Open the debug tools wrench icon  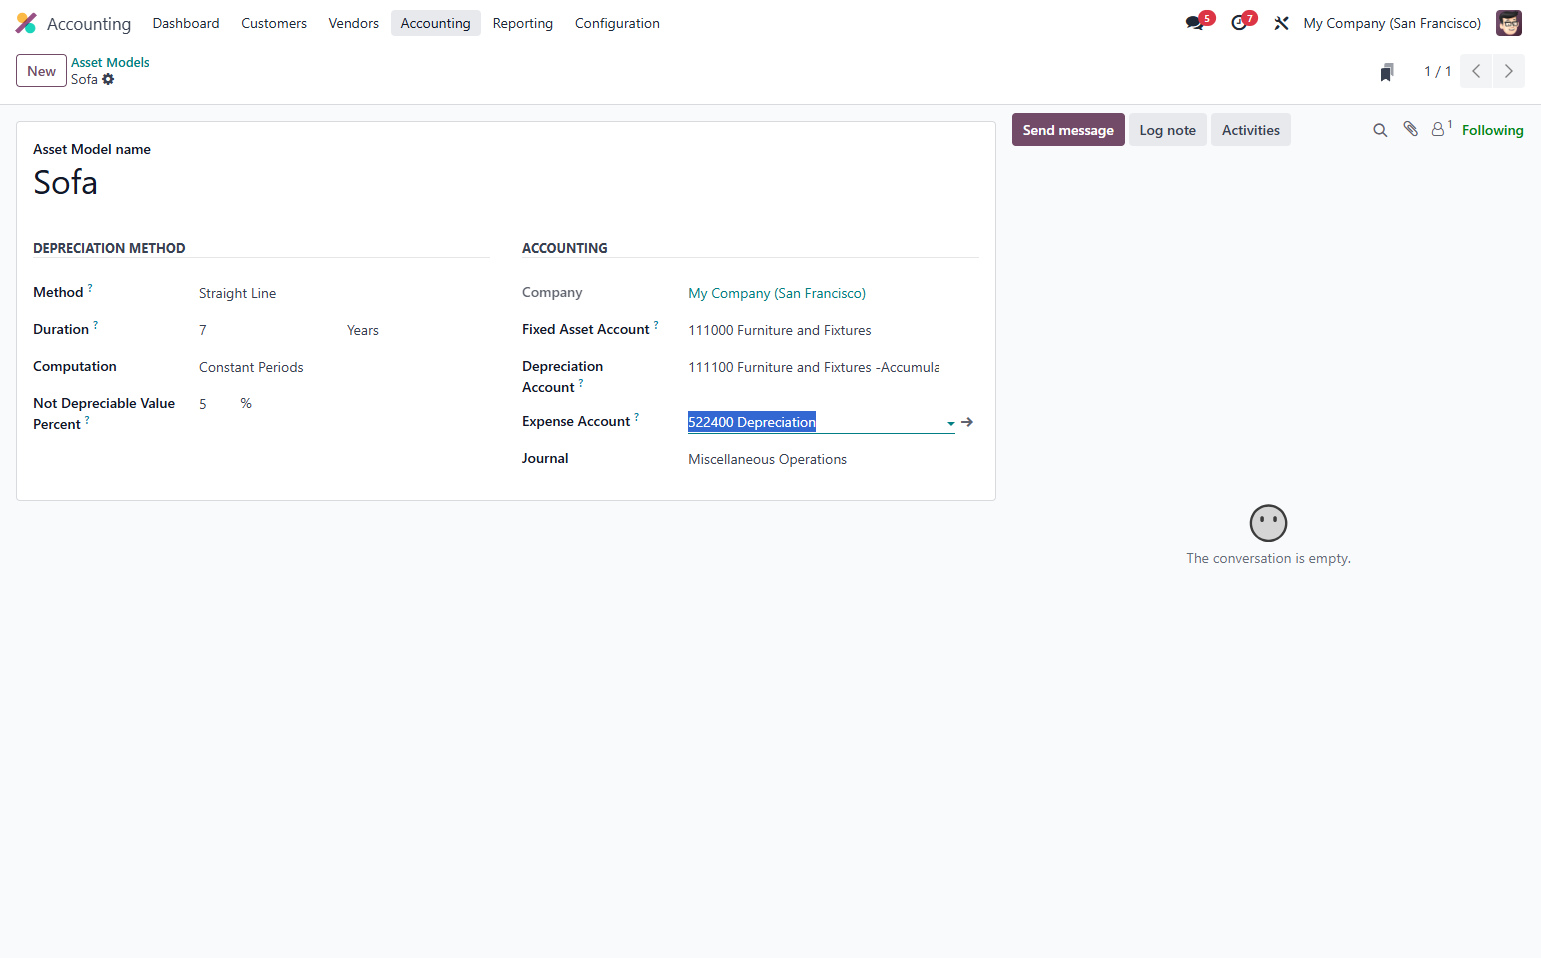pyautogui.click(x=1281, y=23)
